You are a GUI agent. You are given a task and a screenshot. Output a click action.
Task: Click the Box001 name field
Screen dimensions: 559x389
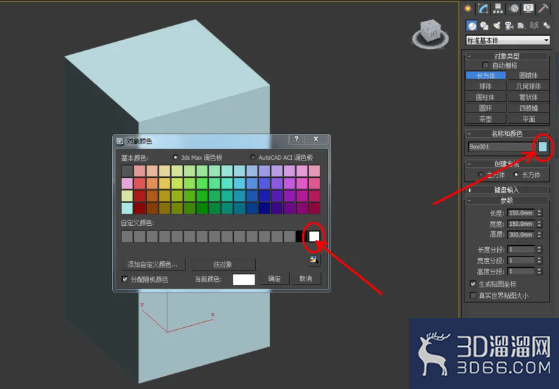click(501, 147)
